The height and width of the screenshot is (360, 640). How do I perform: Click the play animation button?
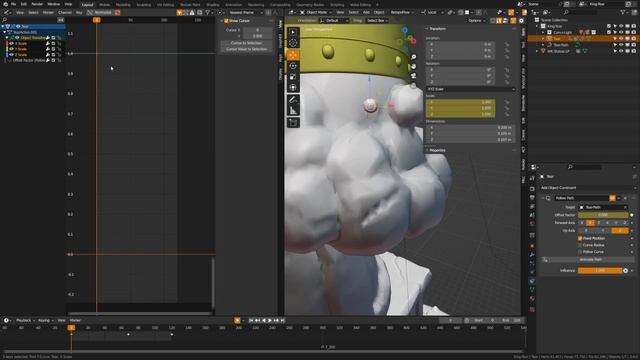click(270, 320)
